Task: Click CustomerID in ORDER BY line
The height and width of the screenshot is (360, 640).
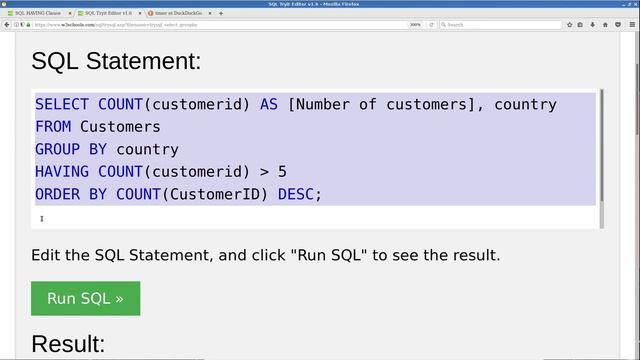Action: pos(215,194)
